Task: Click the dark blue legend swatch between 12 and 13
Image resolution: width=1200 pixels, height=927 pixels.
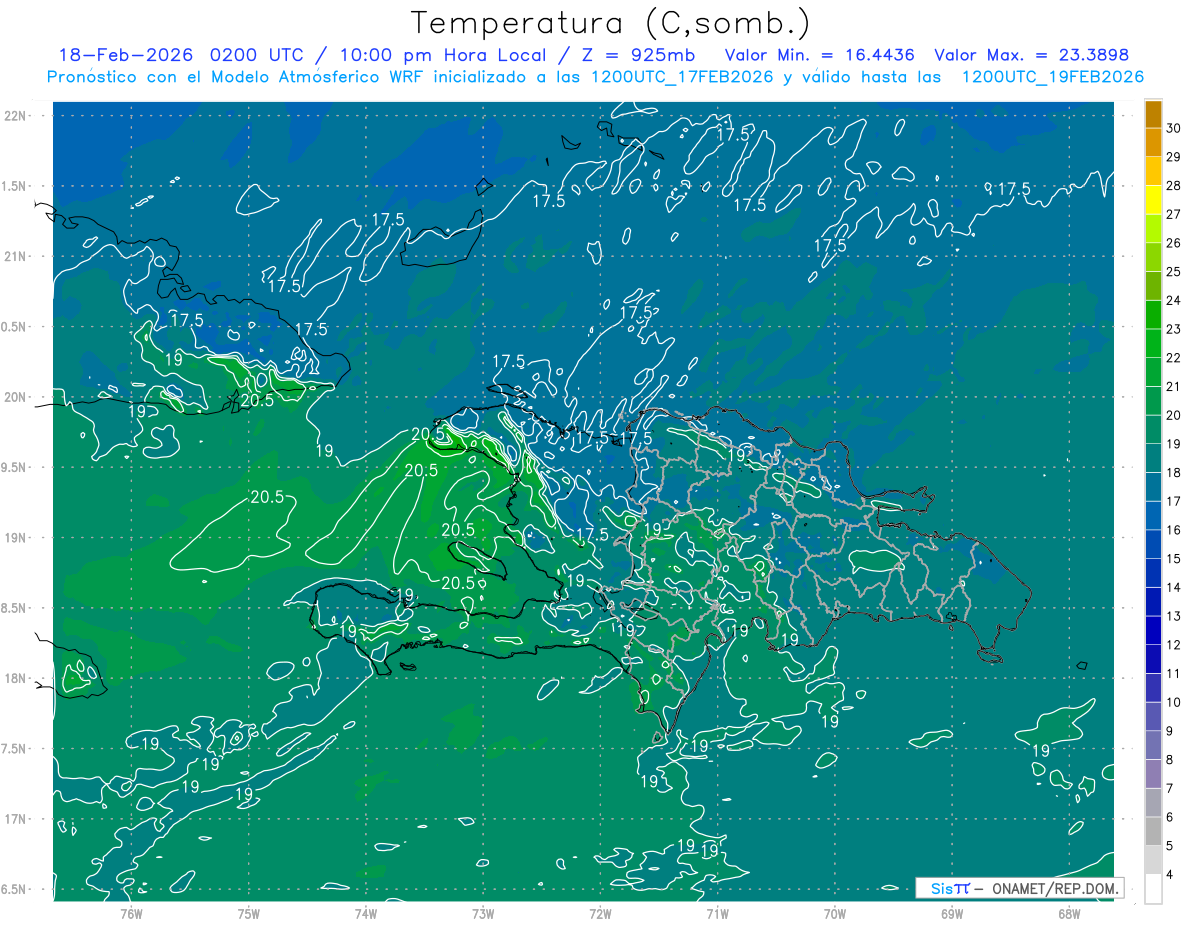Action: coord(1153,631)
